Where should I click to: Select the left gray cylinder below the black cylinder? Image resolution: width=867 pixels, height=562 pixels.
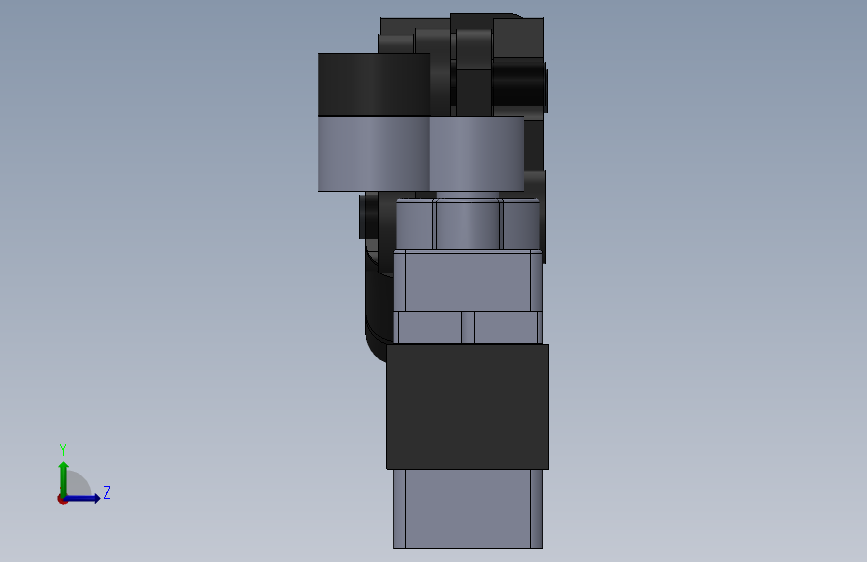click(374, 154)
